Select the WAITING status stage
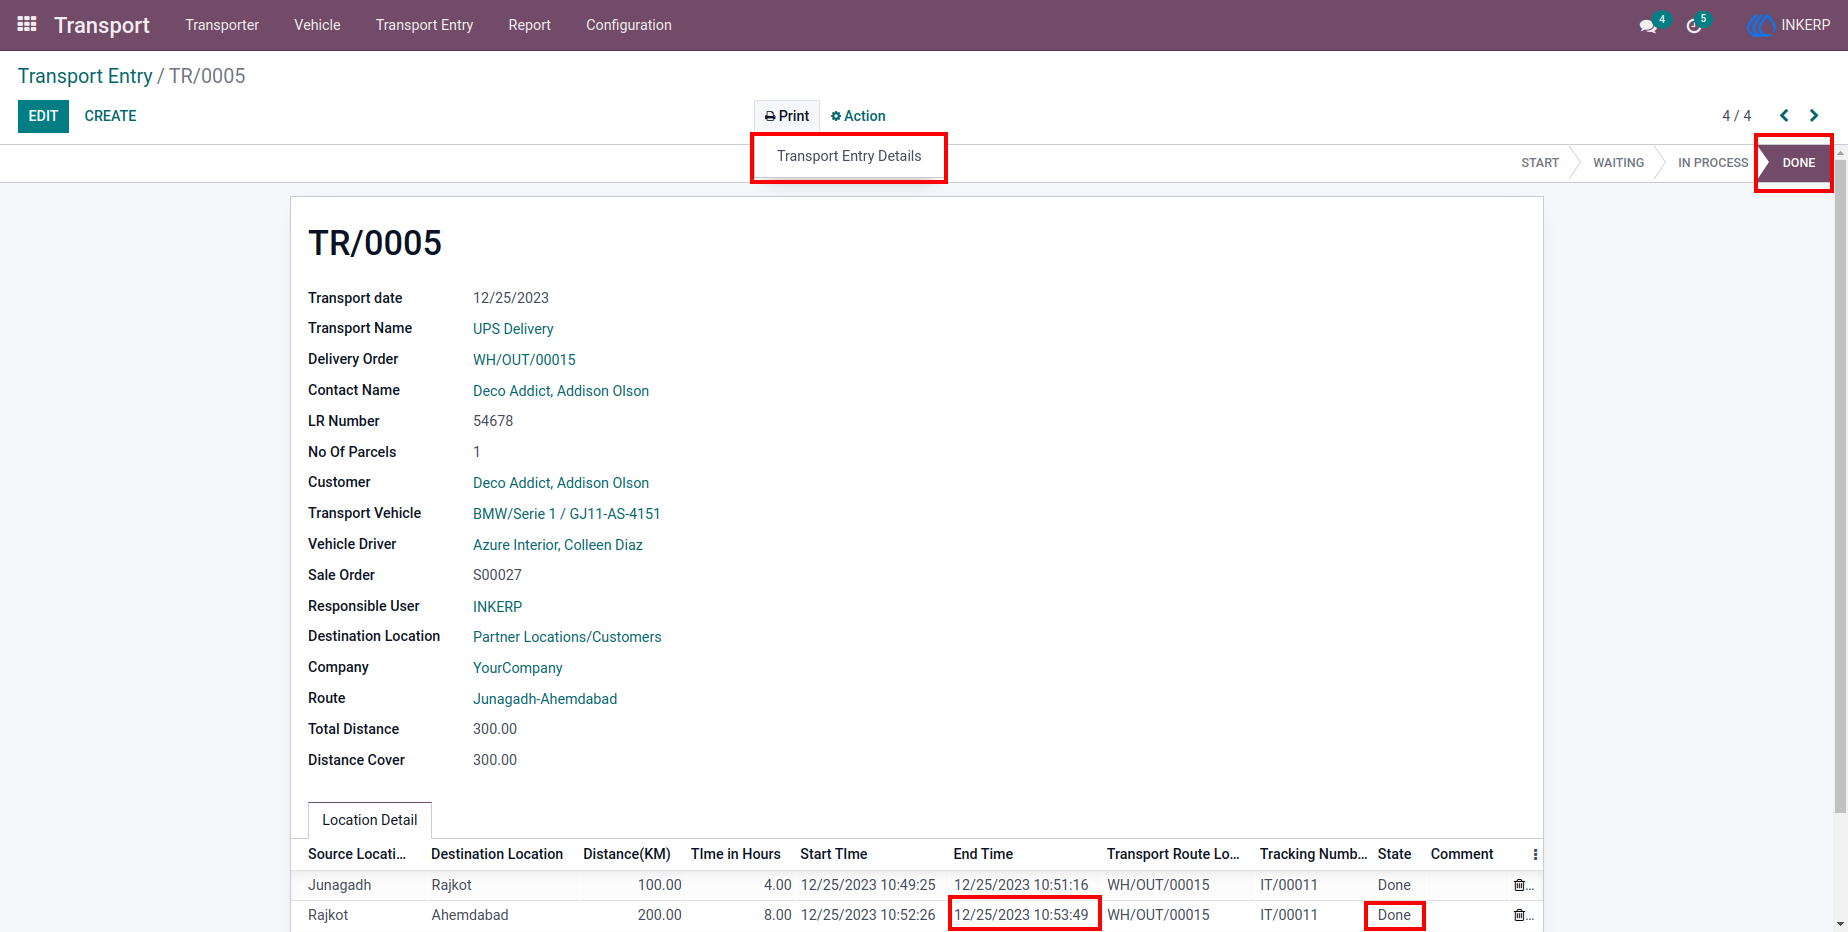This screenshot has height=932, width=1848. click(x=1618, y=163)
